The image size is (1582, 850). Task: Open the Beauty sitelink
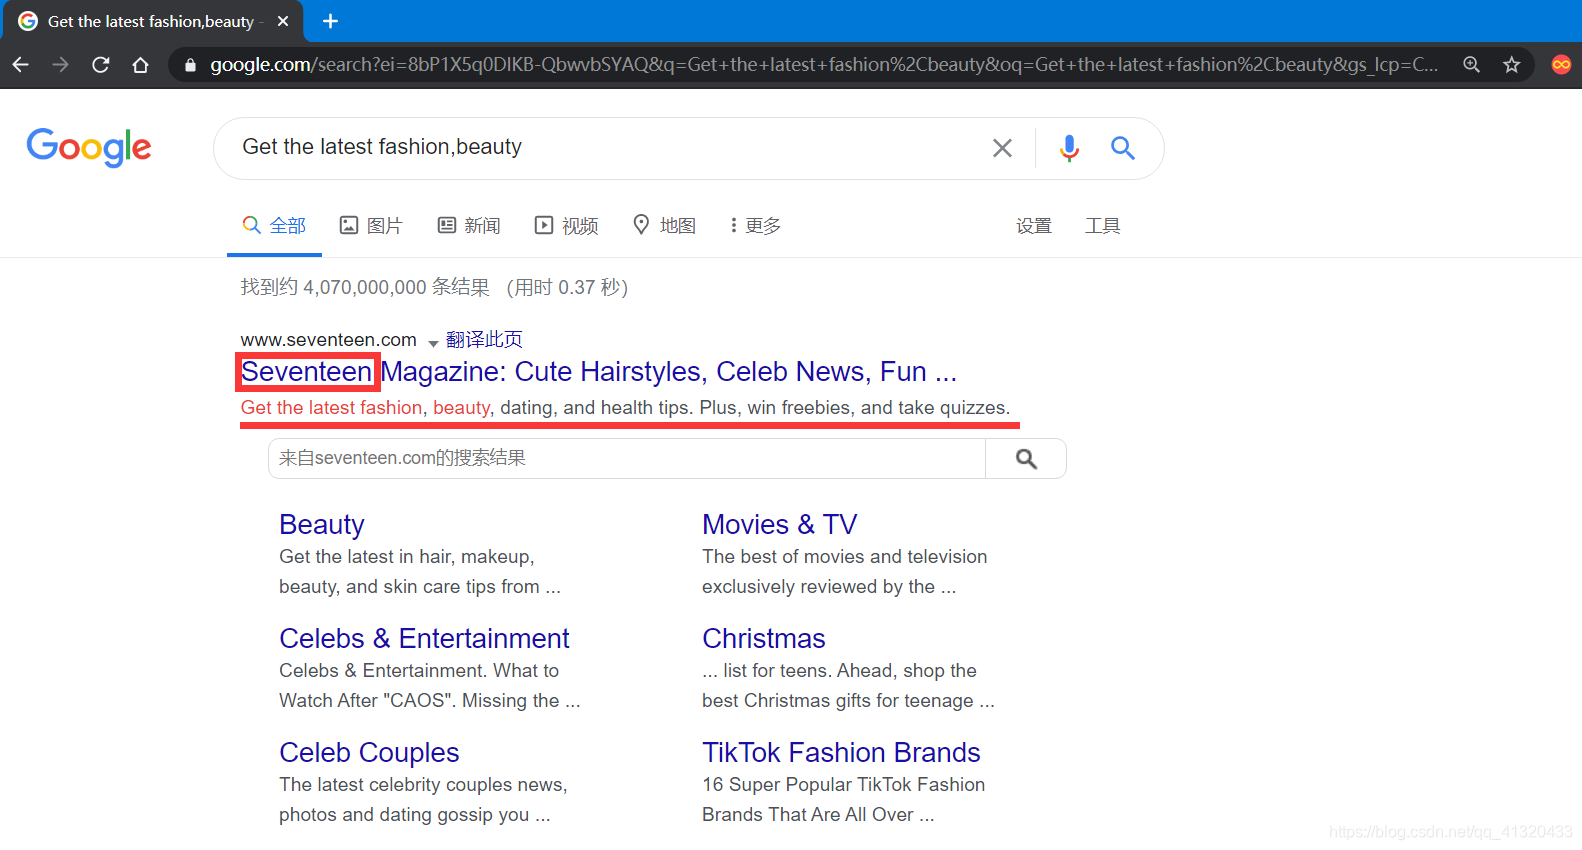322,524
